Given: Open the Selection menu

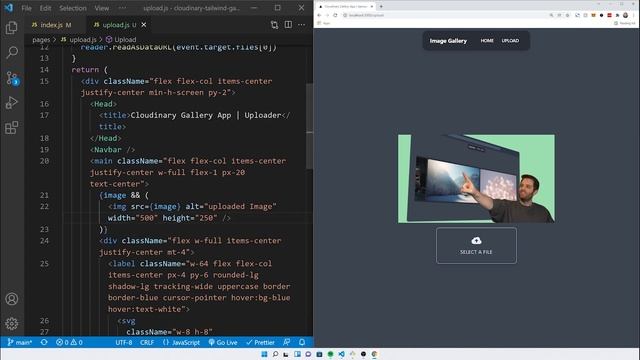Looking at the screenshot, I should pos(73,8).
